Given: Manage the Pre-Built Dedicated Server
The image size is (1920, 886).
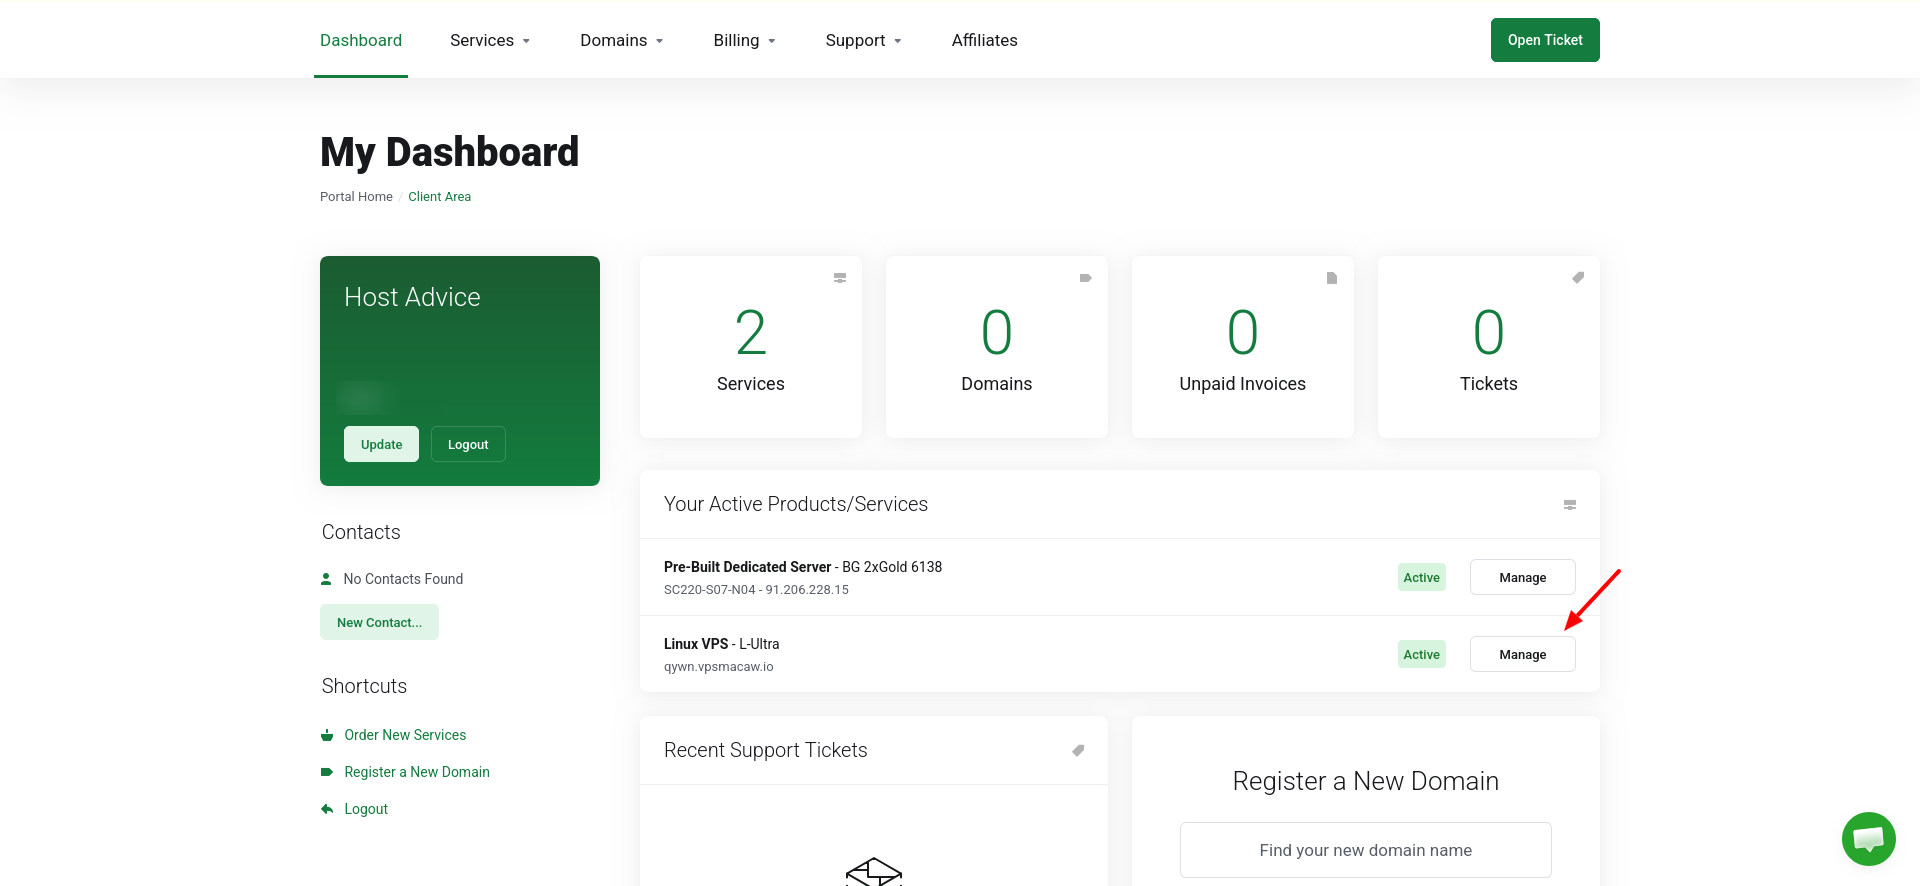Looking at the screenshot, I should [1523, 577].
